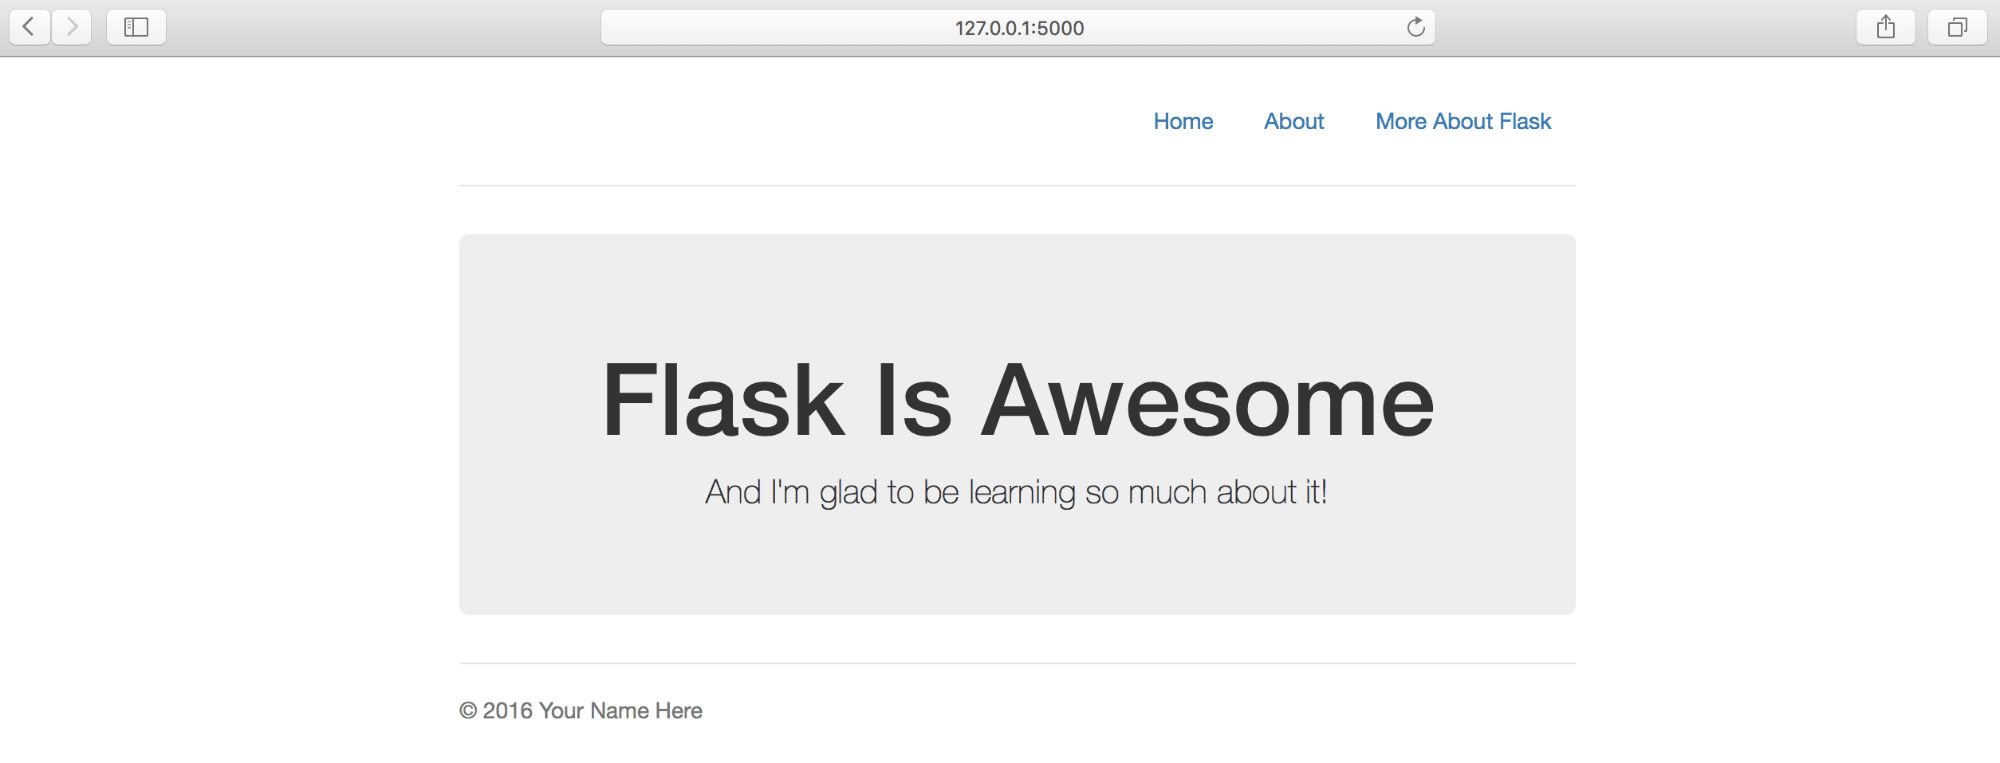Click the 'And I'm glad to be learning' subtitle
The width and height of the screenshot is (2000, 763).
coord(1016,492)
